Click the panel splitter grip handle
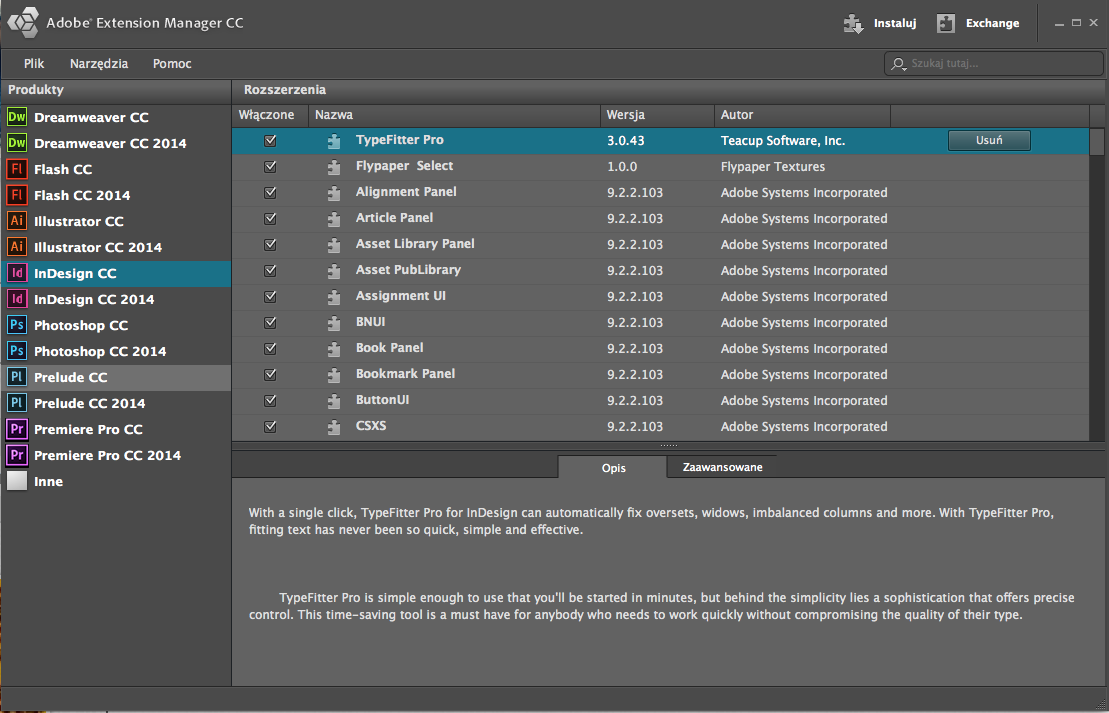Image resolution: width=1109 pixels, height=713 pixels. tap(668, 446)
